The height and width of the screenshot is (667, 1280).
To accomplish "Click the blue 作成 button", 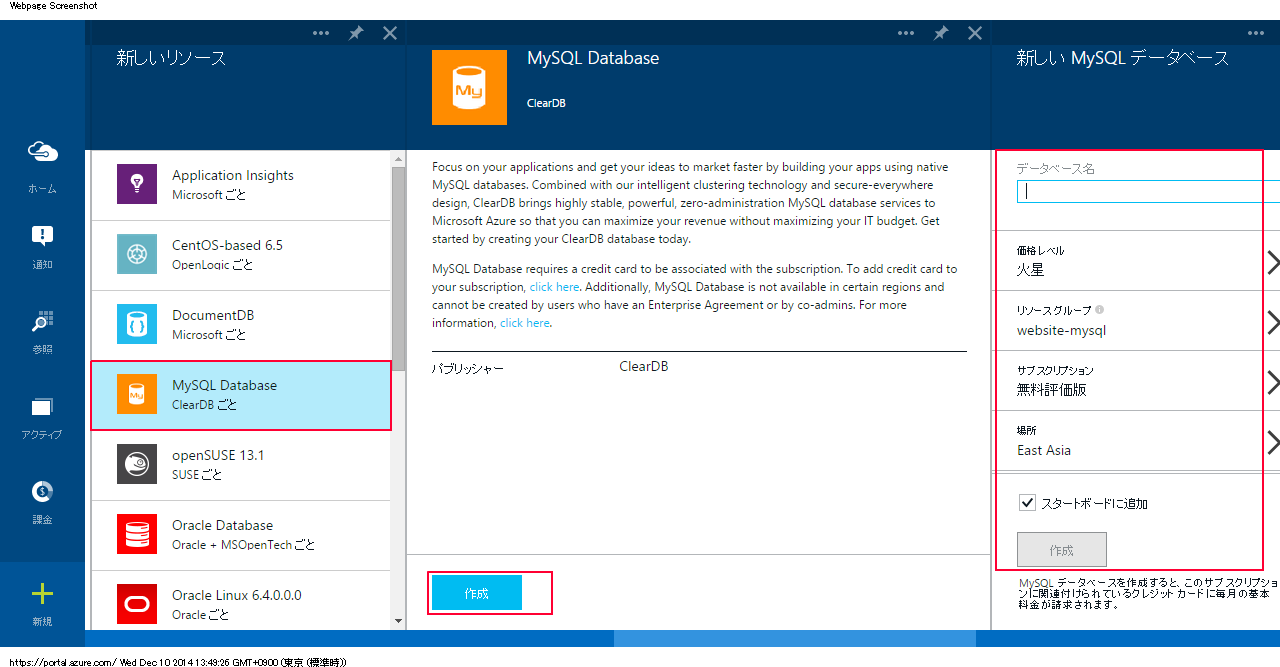I will (x=477, y=593).
